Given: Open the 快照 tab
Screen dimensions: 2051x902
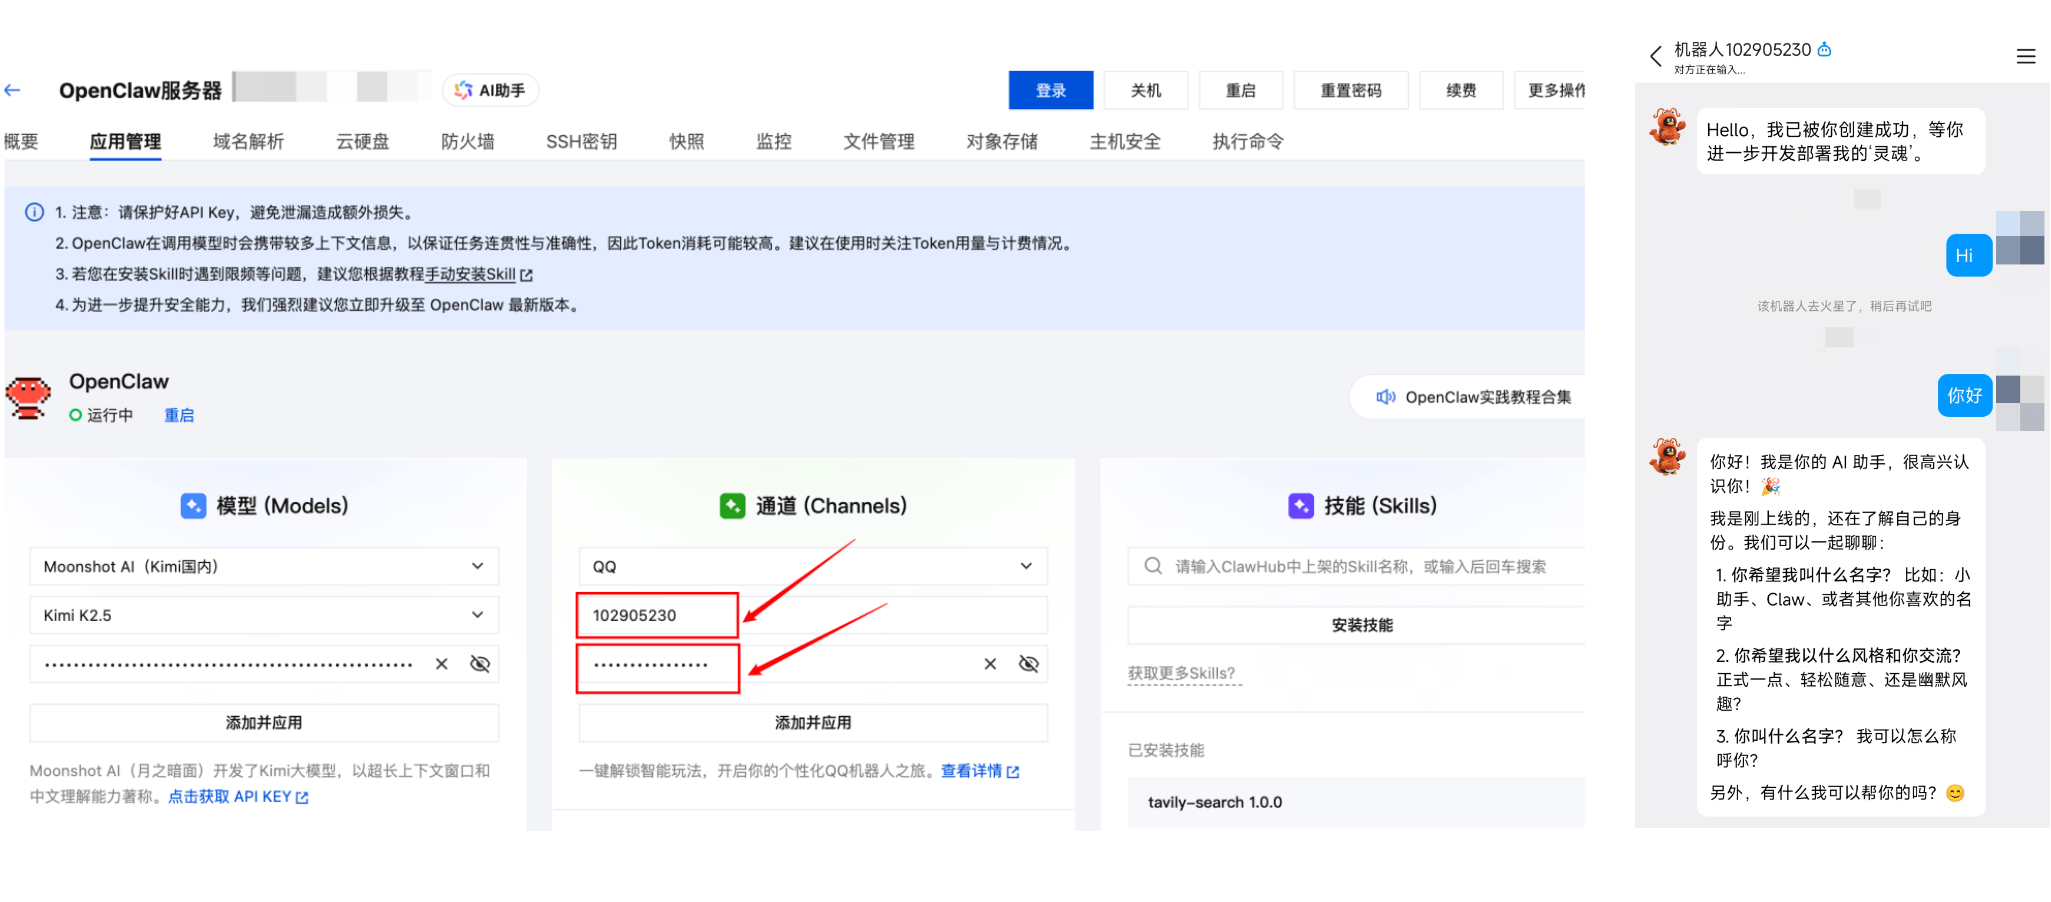Looking at the screenshot, I should 687,141.
